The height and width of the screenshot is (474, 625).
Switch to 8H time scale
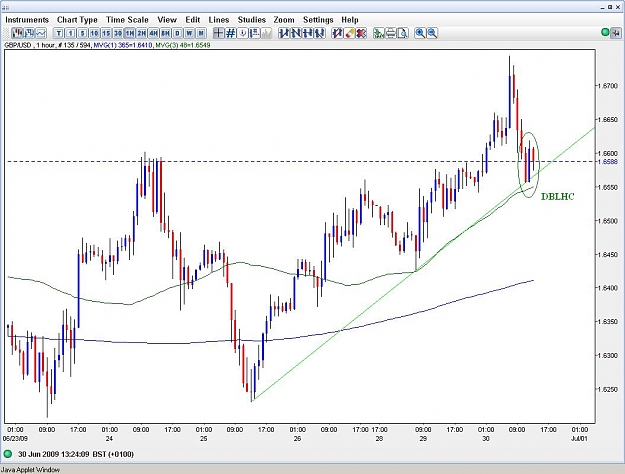click(166, 33)
